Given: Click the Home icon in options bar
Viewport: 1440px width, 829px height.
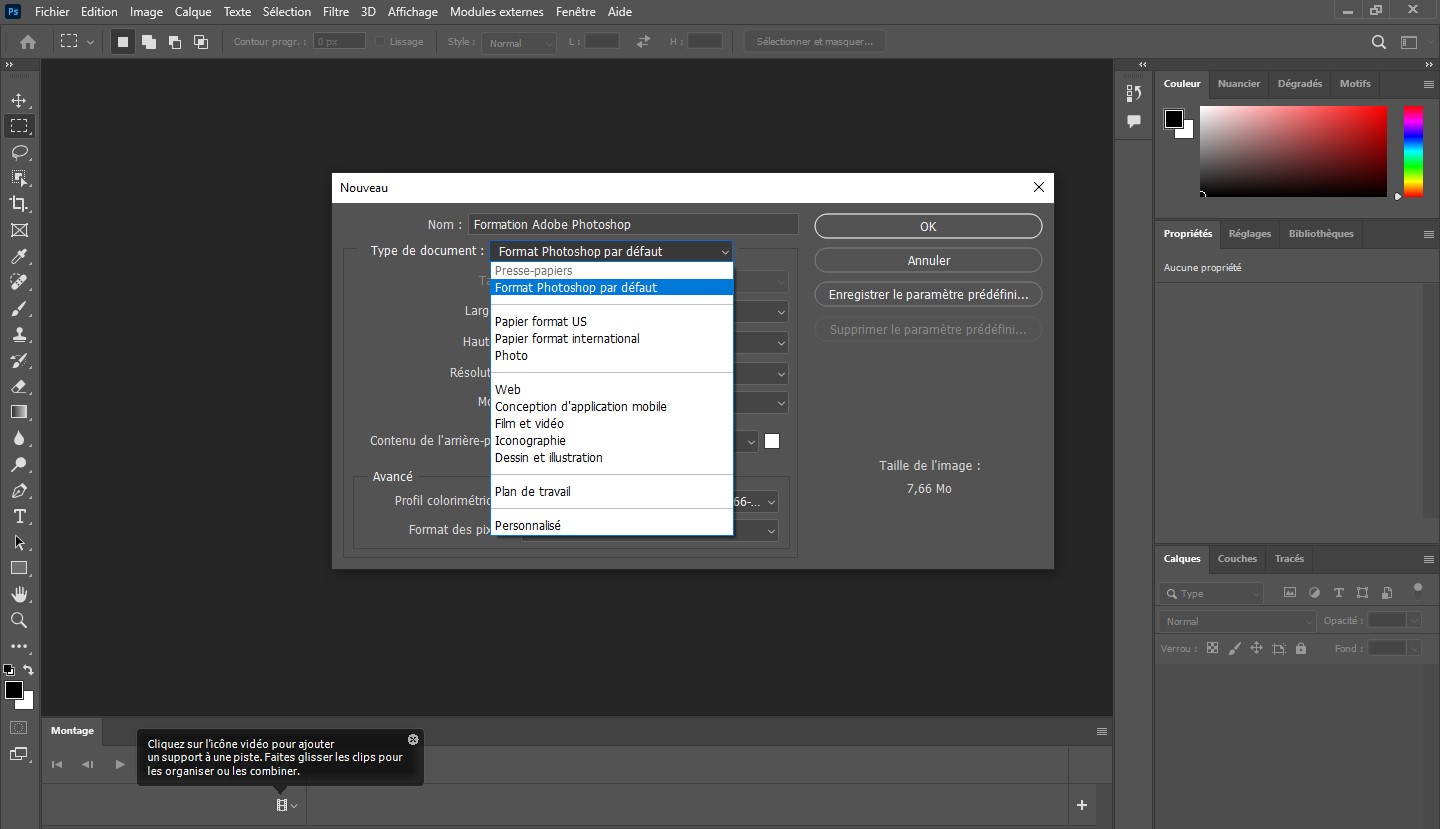Looking at the screenshot, I should (x=28, y=42).
